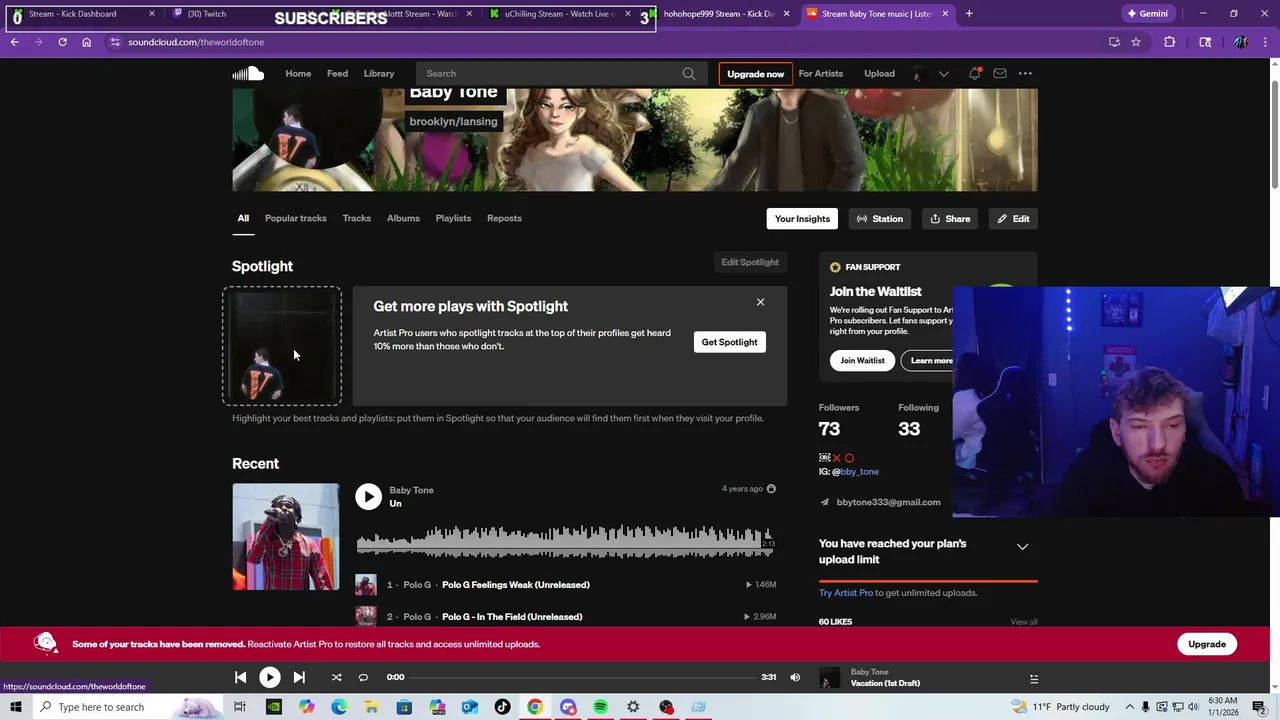
Task: Expand the upload limit notice chevron
Action: click(x=1022, y=547)
